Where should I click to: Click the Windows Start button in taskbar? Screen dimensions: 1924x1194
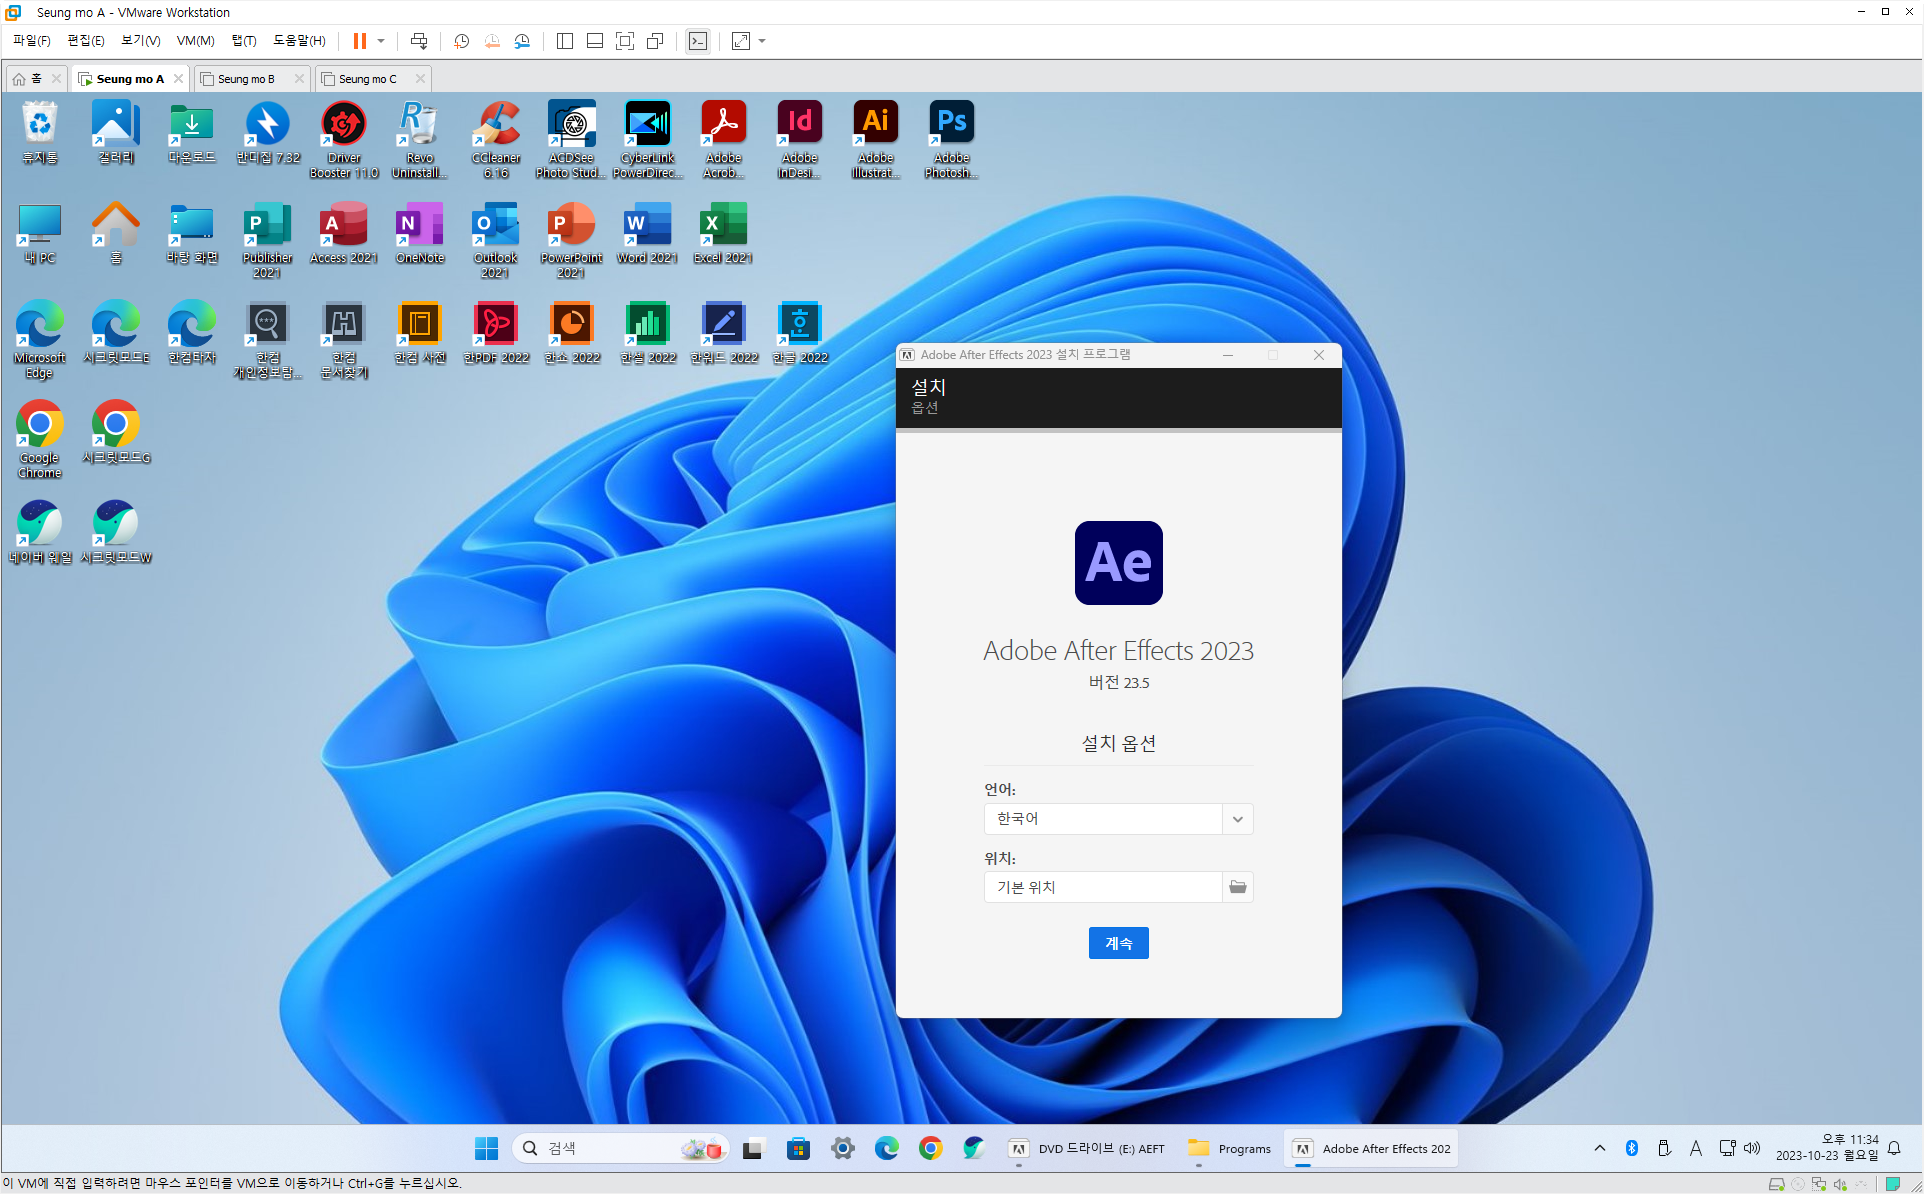click(x=486, y=1149)
